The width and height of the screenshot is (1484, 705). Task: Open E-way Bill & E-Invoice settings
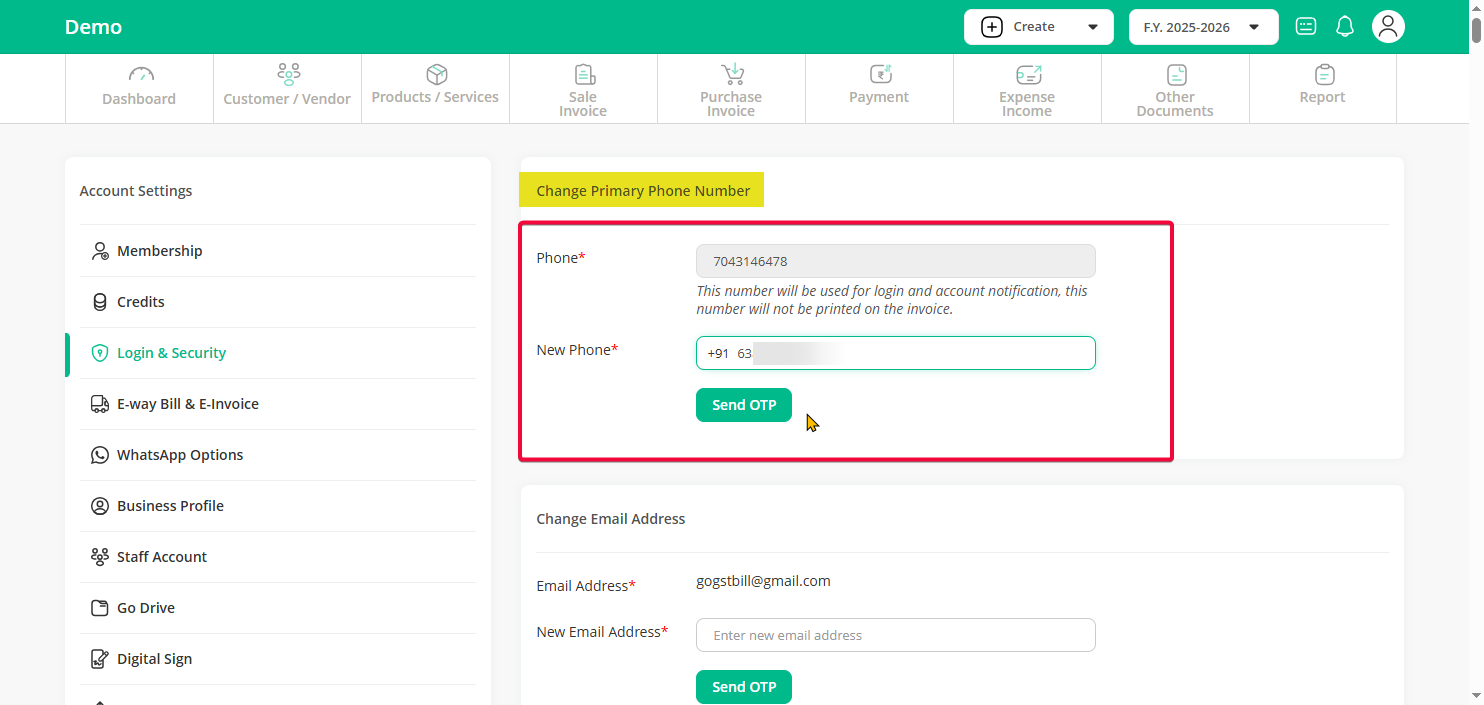click(187, 404)
